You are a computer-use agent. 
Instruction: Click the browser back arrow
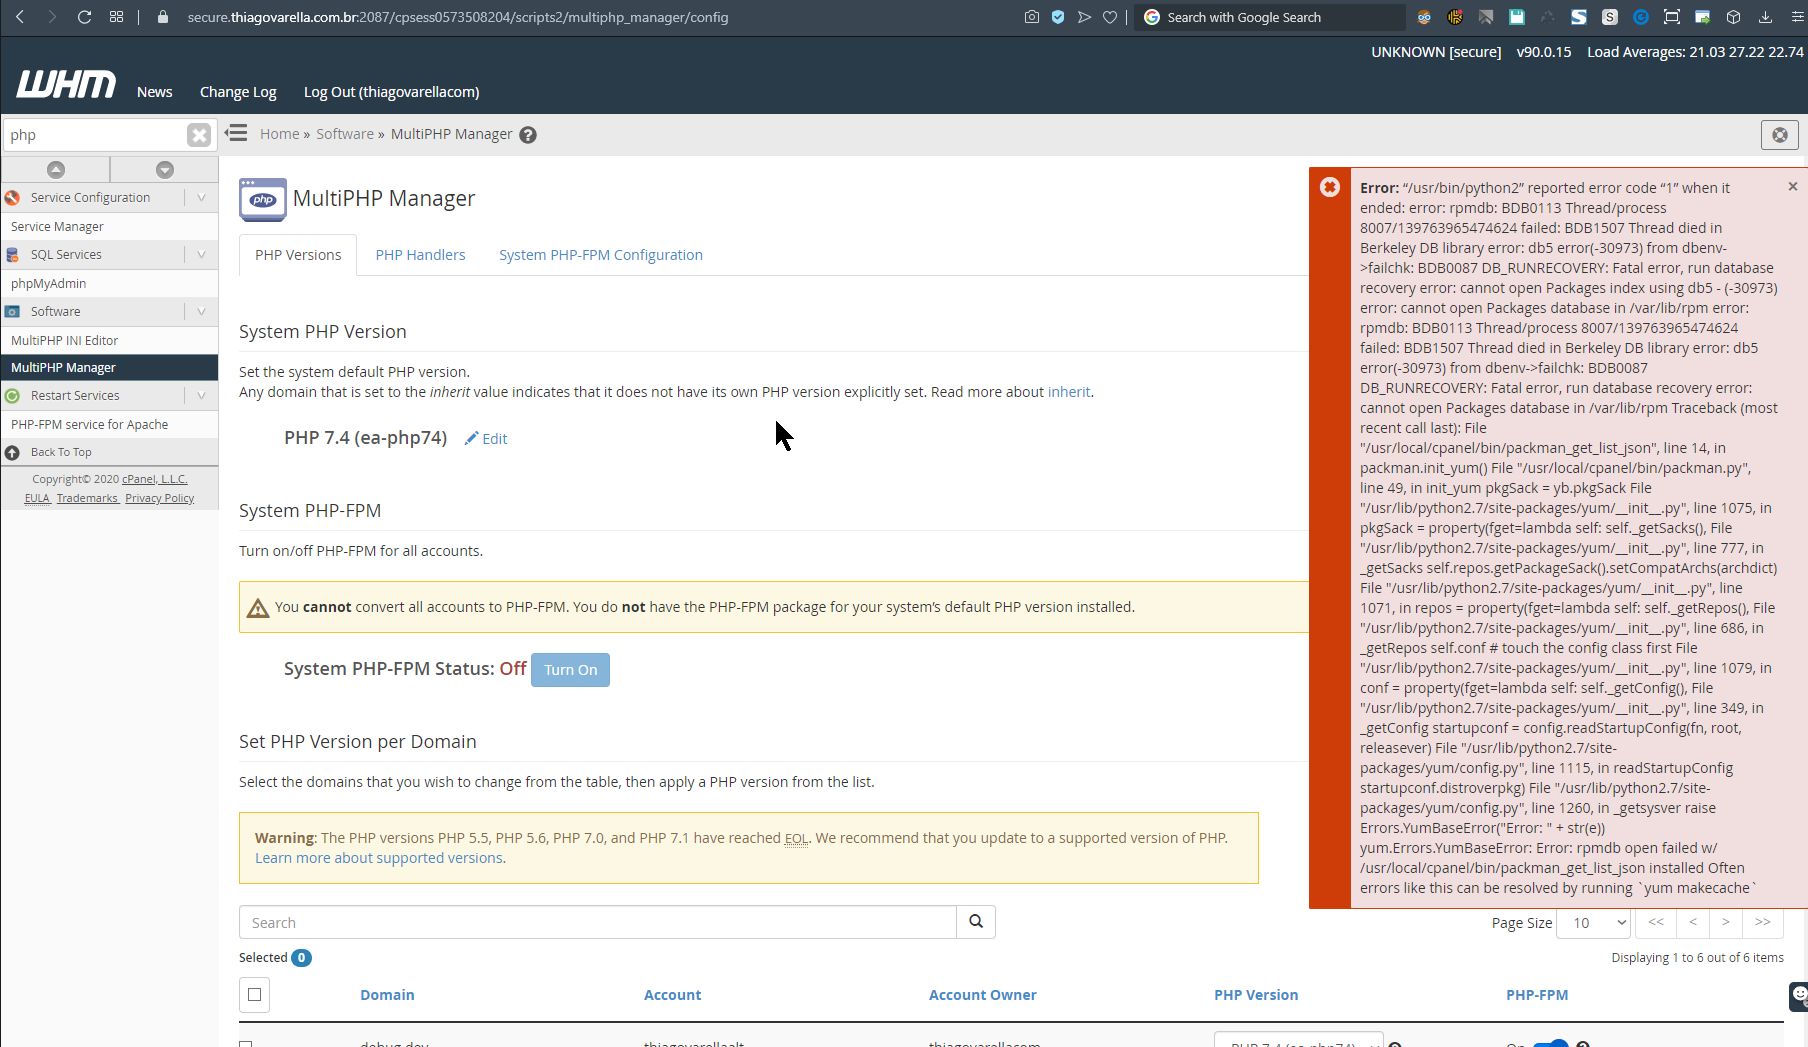click(x=21, y=17)
